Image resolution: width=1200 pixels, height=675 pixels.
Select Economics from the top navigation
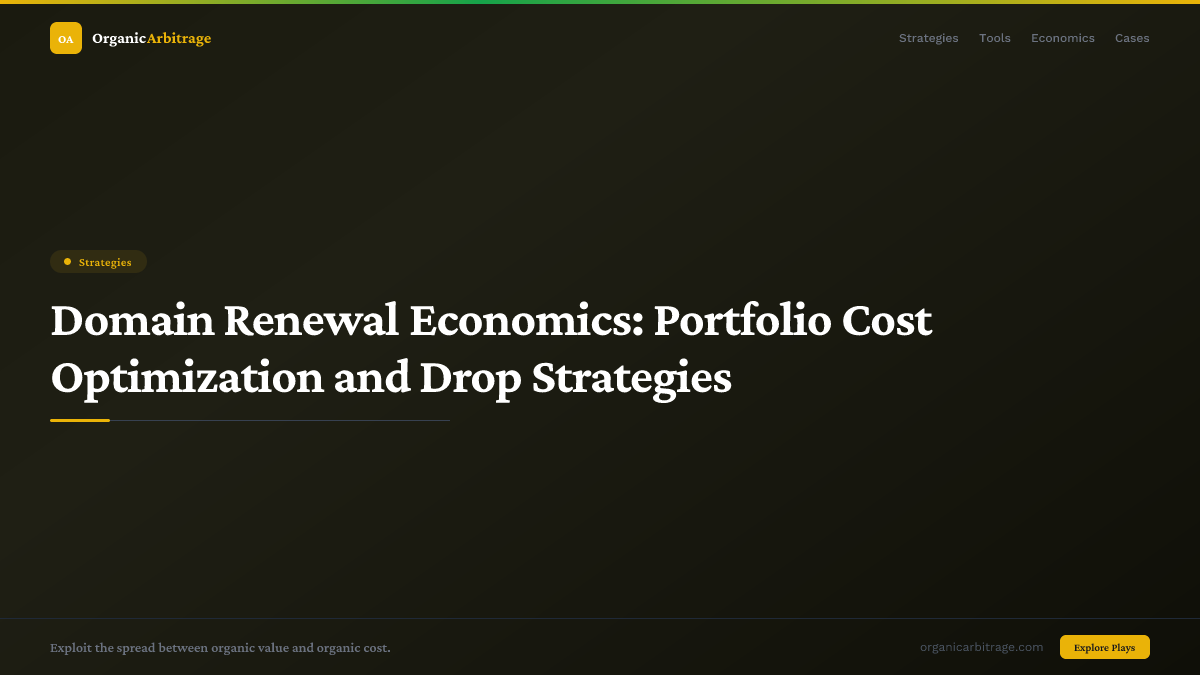pos(1063,38)
